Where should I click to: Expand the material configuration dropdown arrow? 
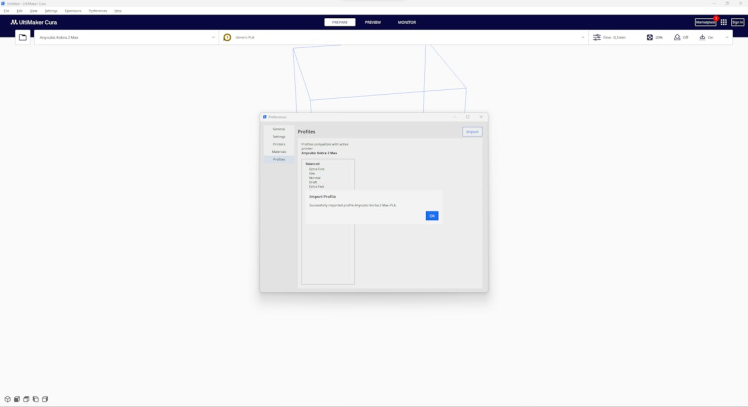pos(582,37)
